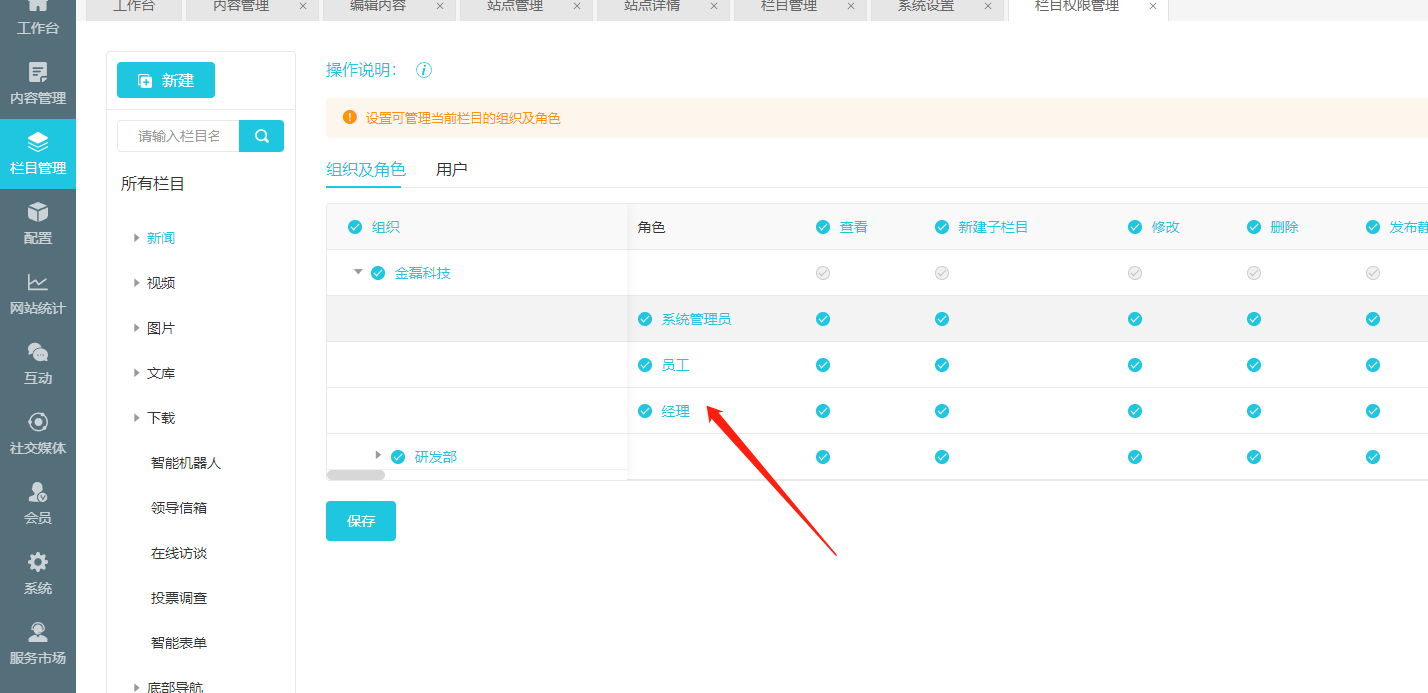The image size is (1428, 693).
Task: Open 配置 in the left sidebar
Action: tap(38, 224)
